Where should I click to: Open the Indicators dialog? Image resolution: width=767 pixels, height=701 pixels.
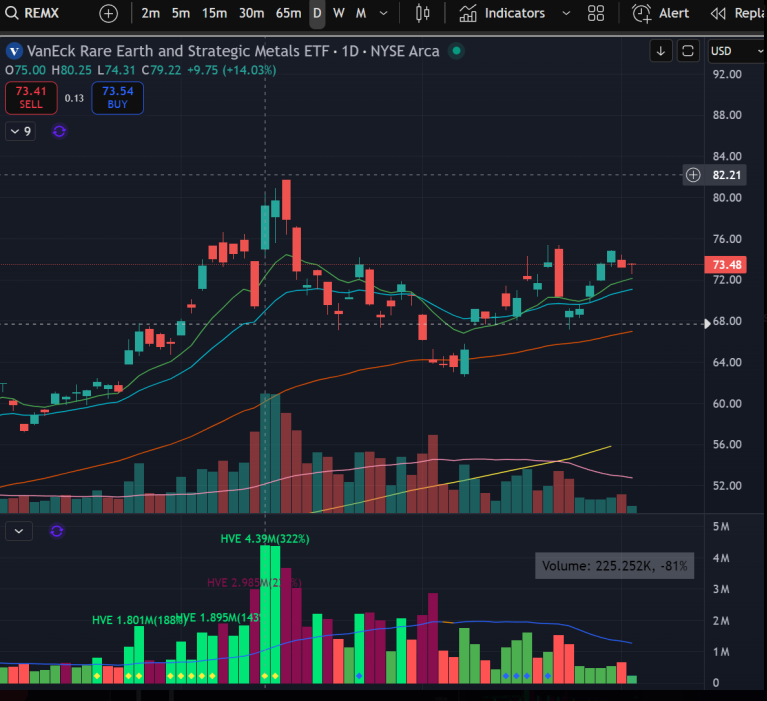pos(502,13)
